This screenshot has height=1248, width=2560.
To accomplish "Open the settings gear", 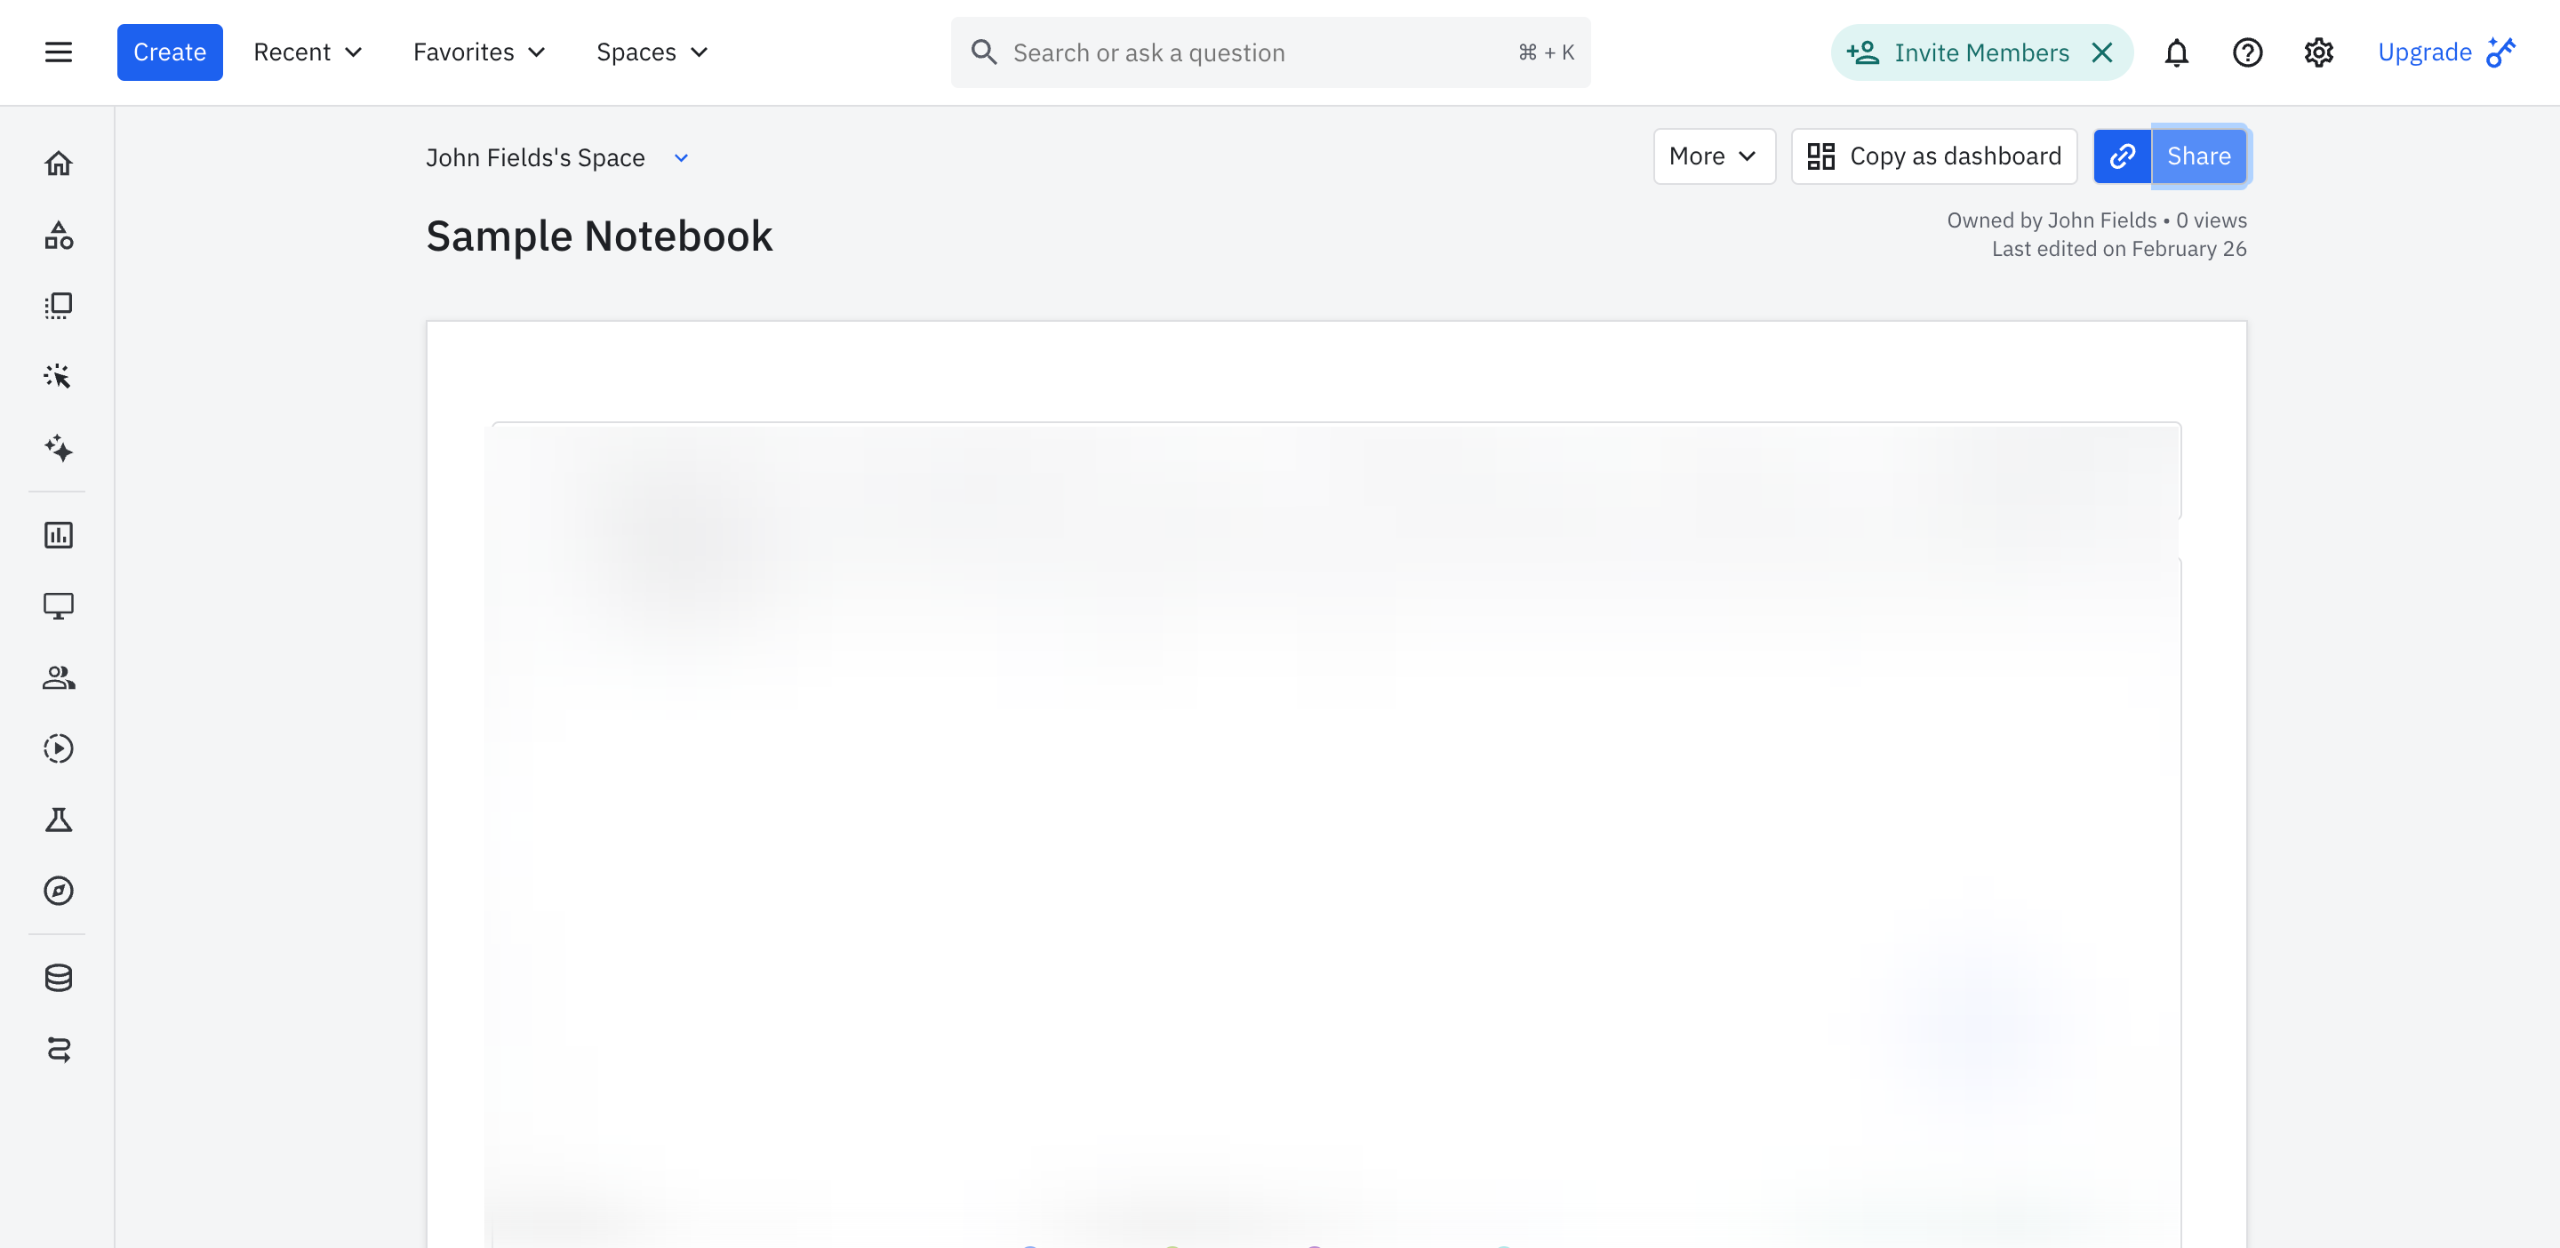I will point(2318,52).
